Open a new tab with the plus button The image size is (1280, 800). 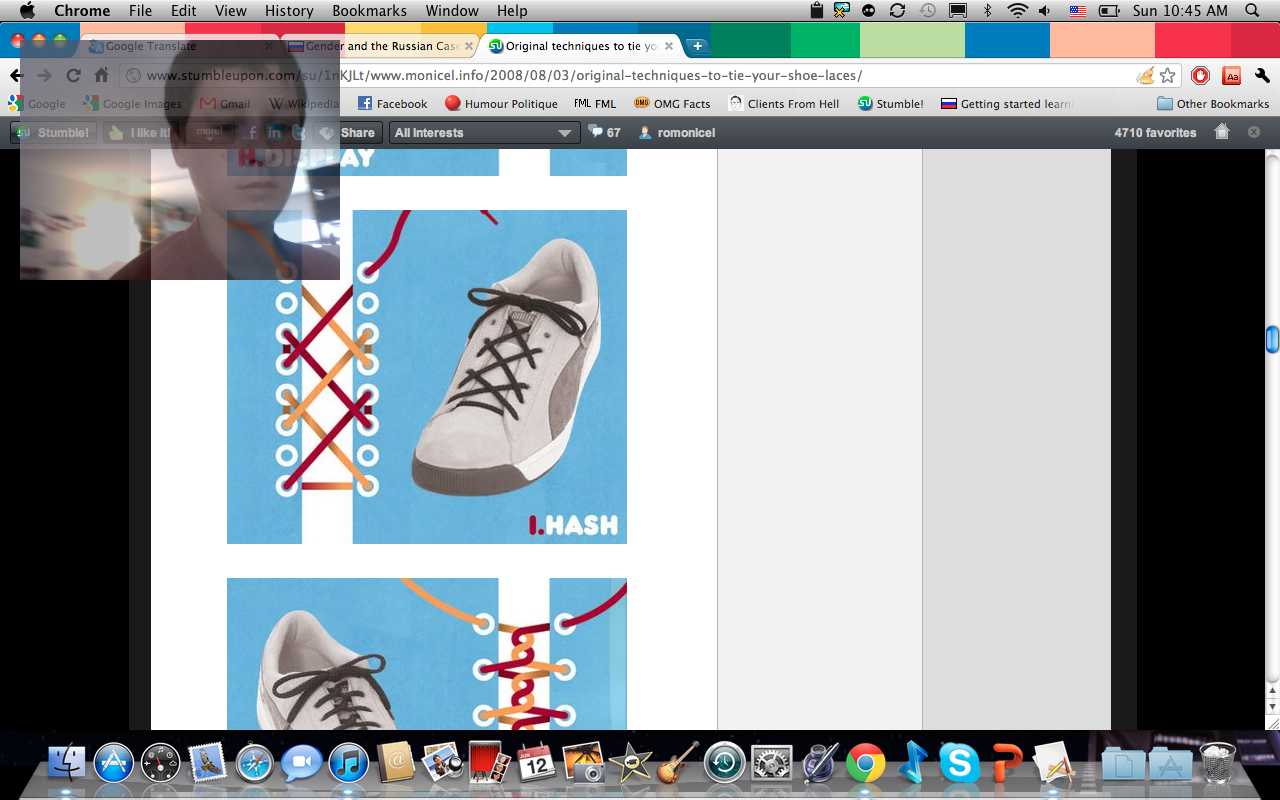pyautogui.click(x=698, y=46)
